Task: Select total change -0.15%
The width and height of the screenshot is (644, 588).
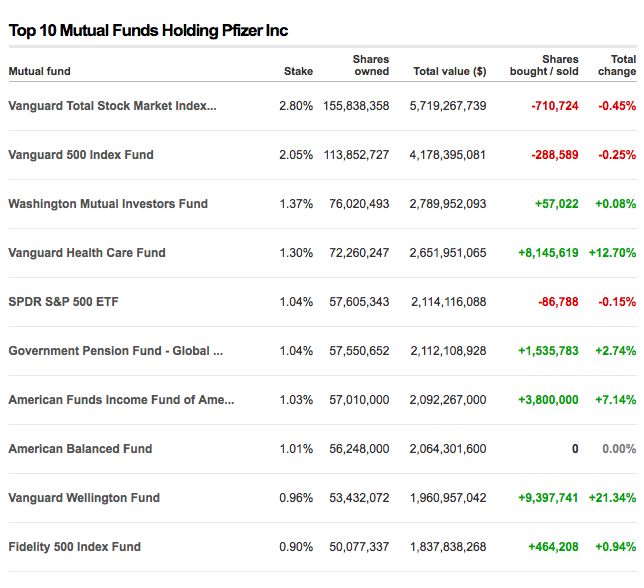Action: point(617,302)
